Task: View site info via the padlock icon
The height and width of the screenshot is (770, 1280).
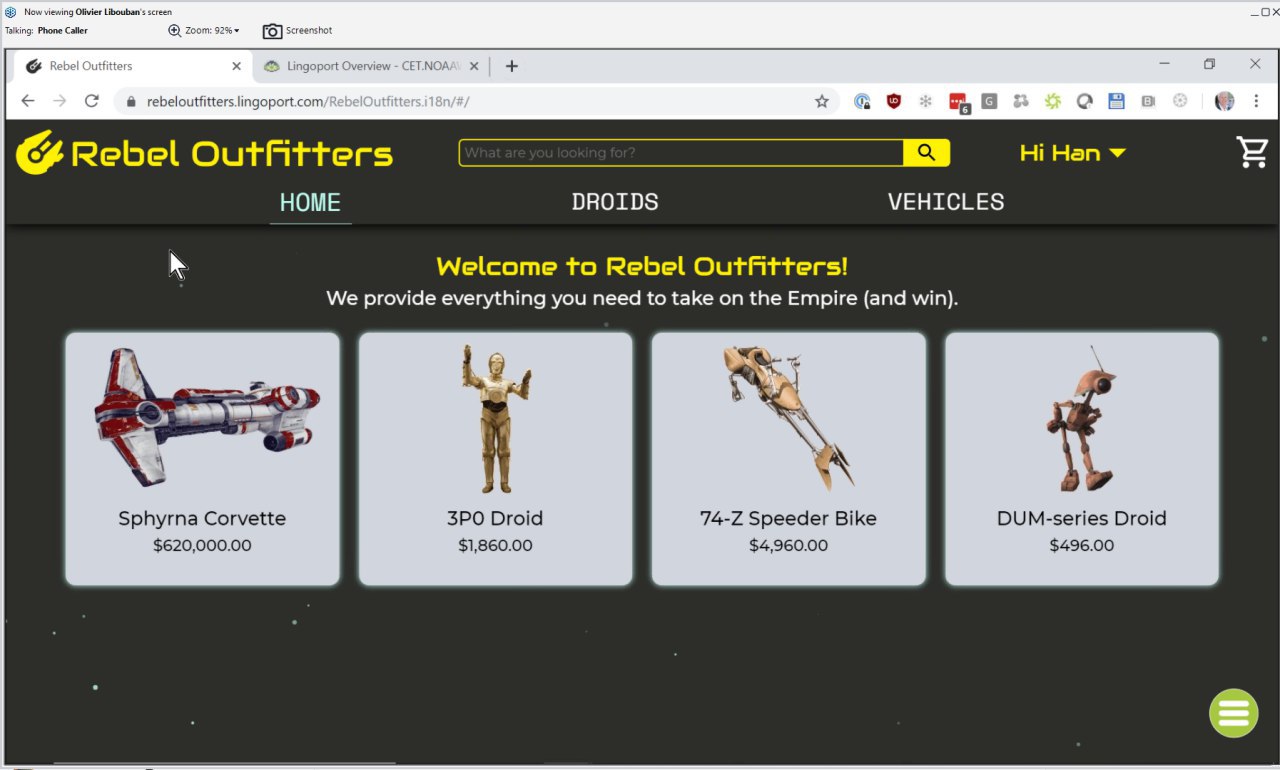Action: 131,101
